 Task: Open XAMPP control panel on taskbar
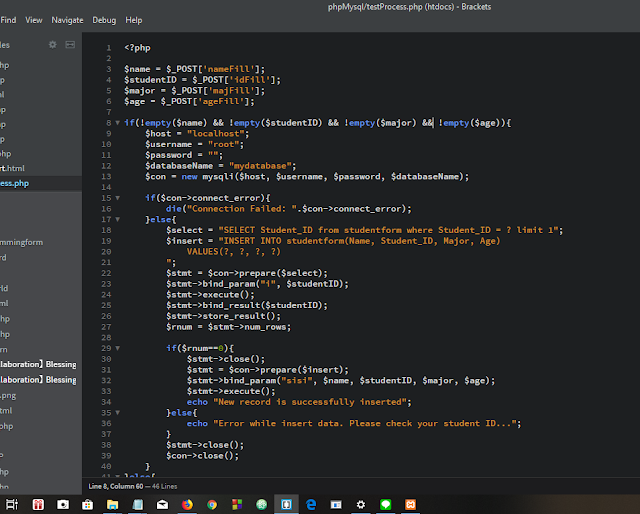[x=411, y=505]
